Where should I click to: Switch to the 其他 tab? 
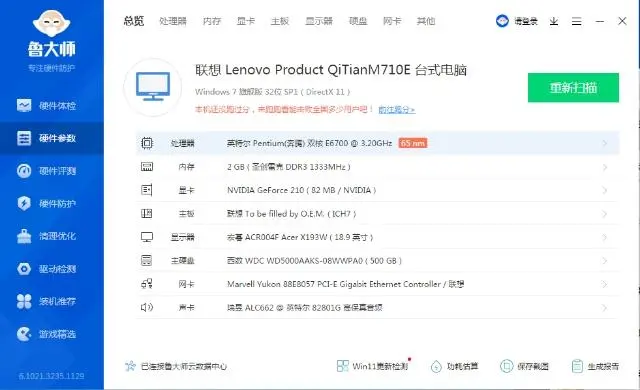click(x=426, y=21)
